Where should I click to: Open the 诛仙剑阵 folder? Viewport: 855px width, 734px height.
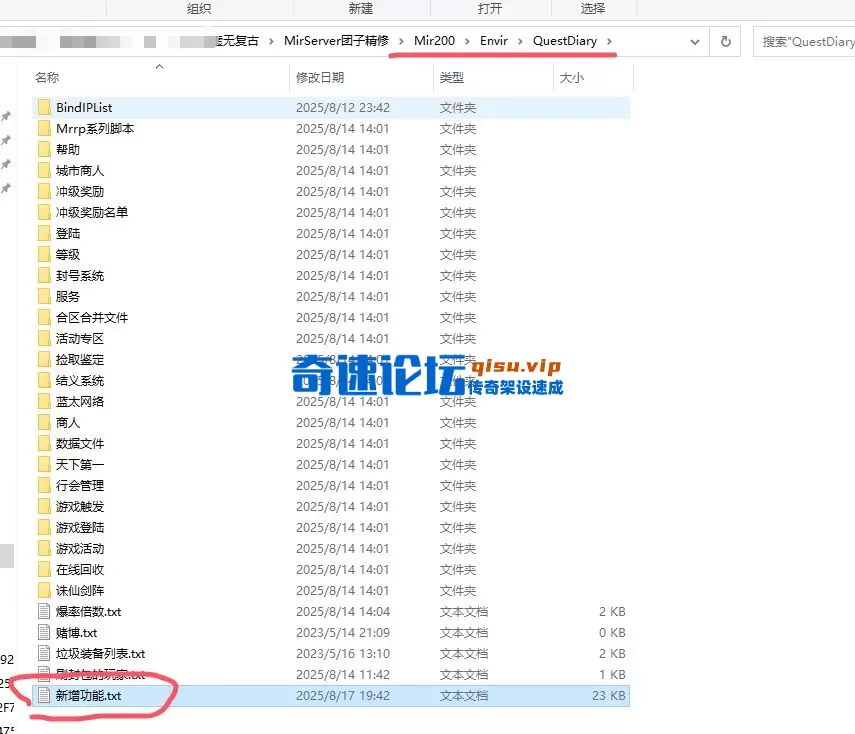click(x=79, y=590)
